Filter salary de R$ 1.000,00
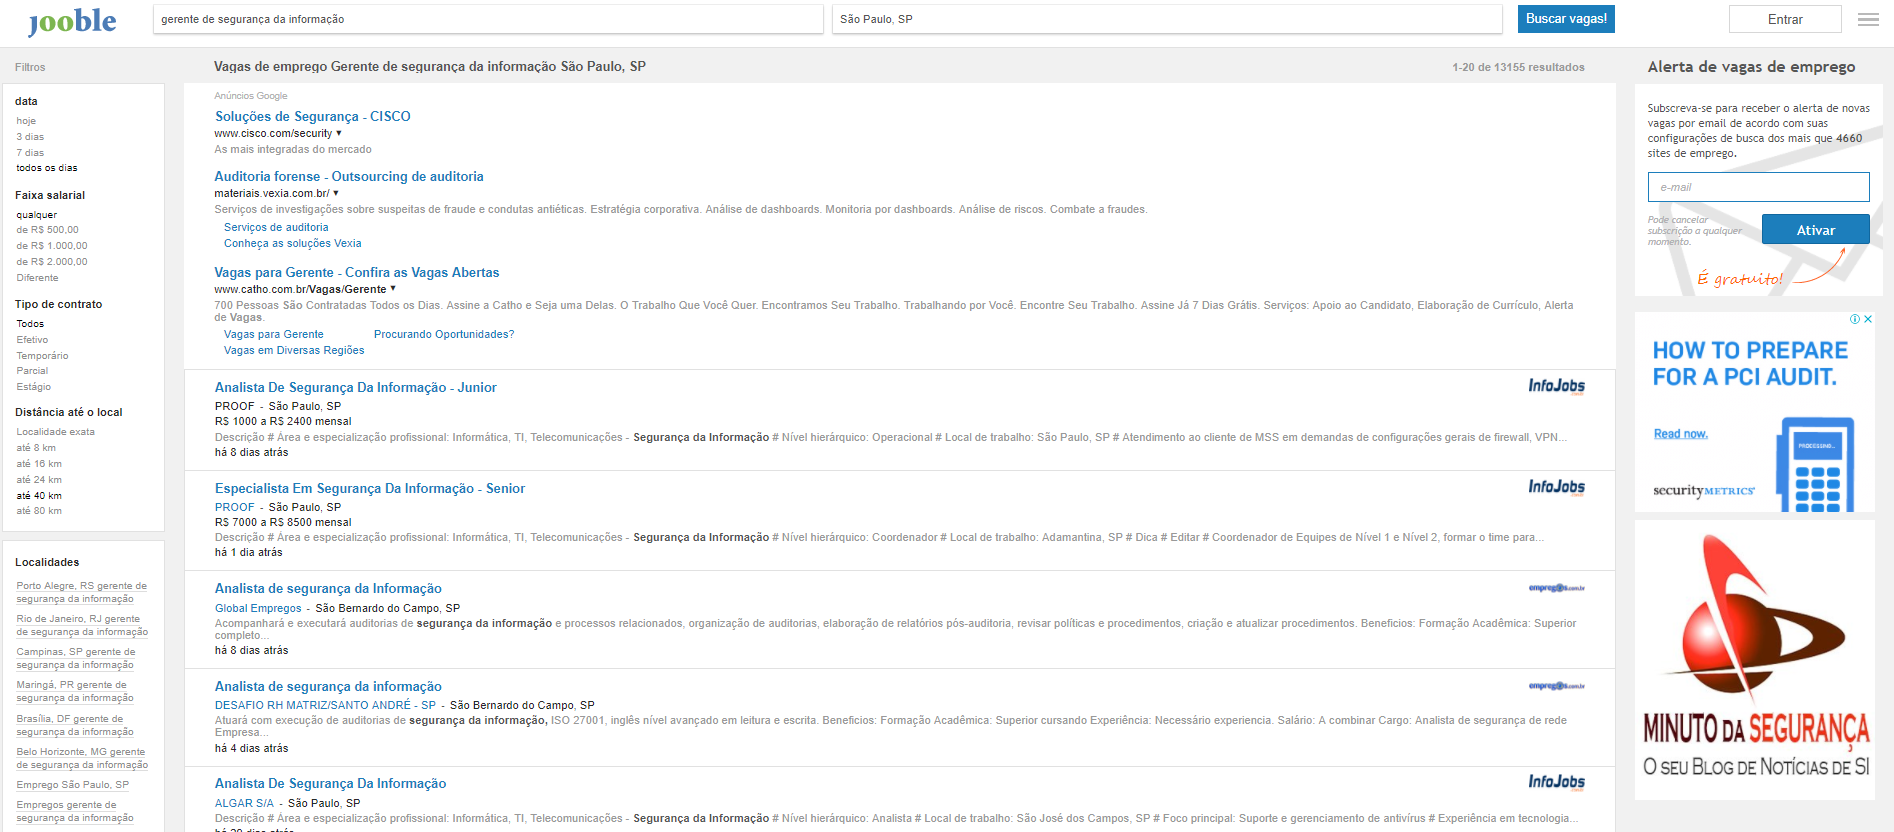This screenshot has width=1894, height=832. [52, 246]
